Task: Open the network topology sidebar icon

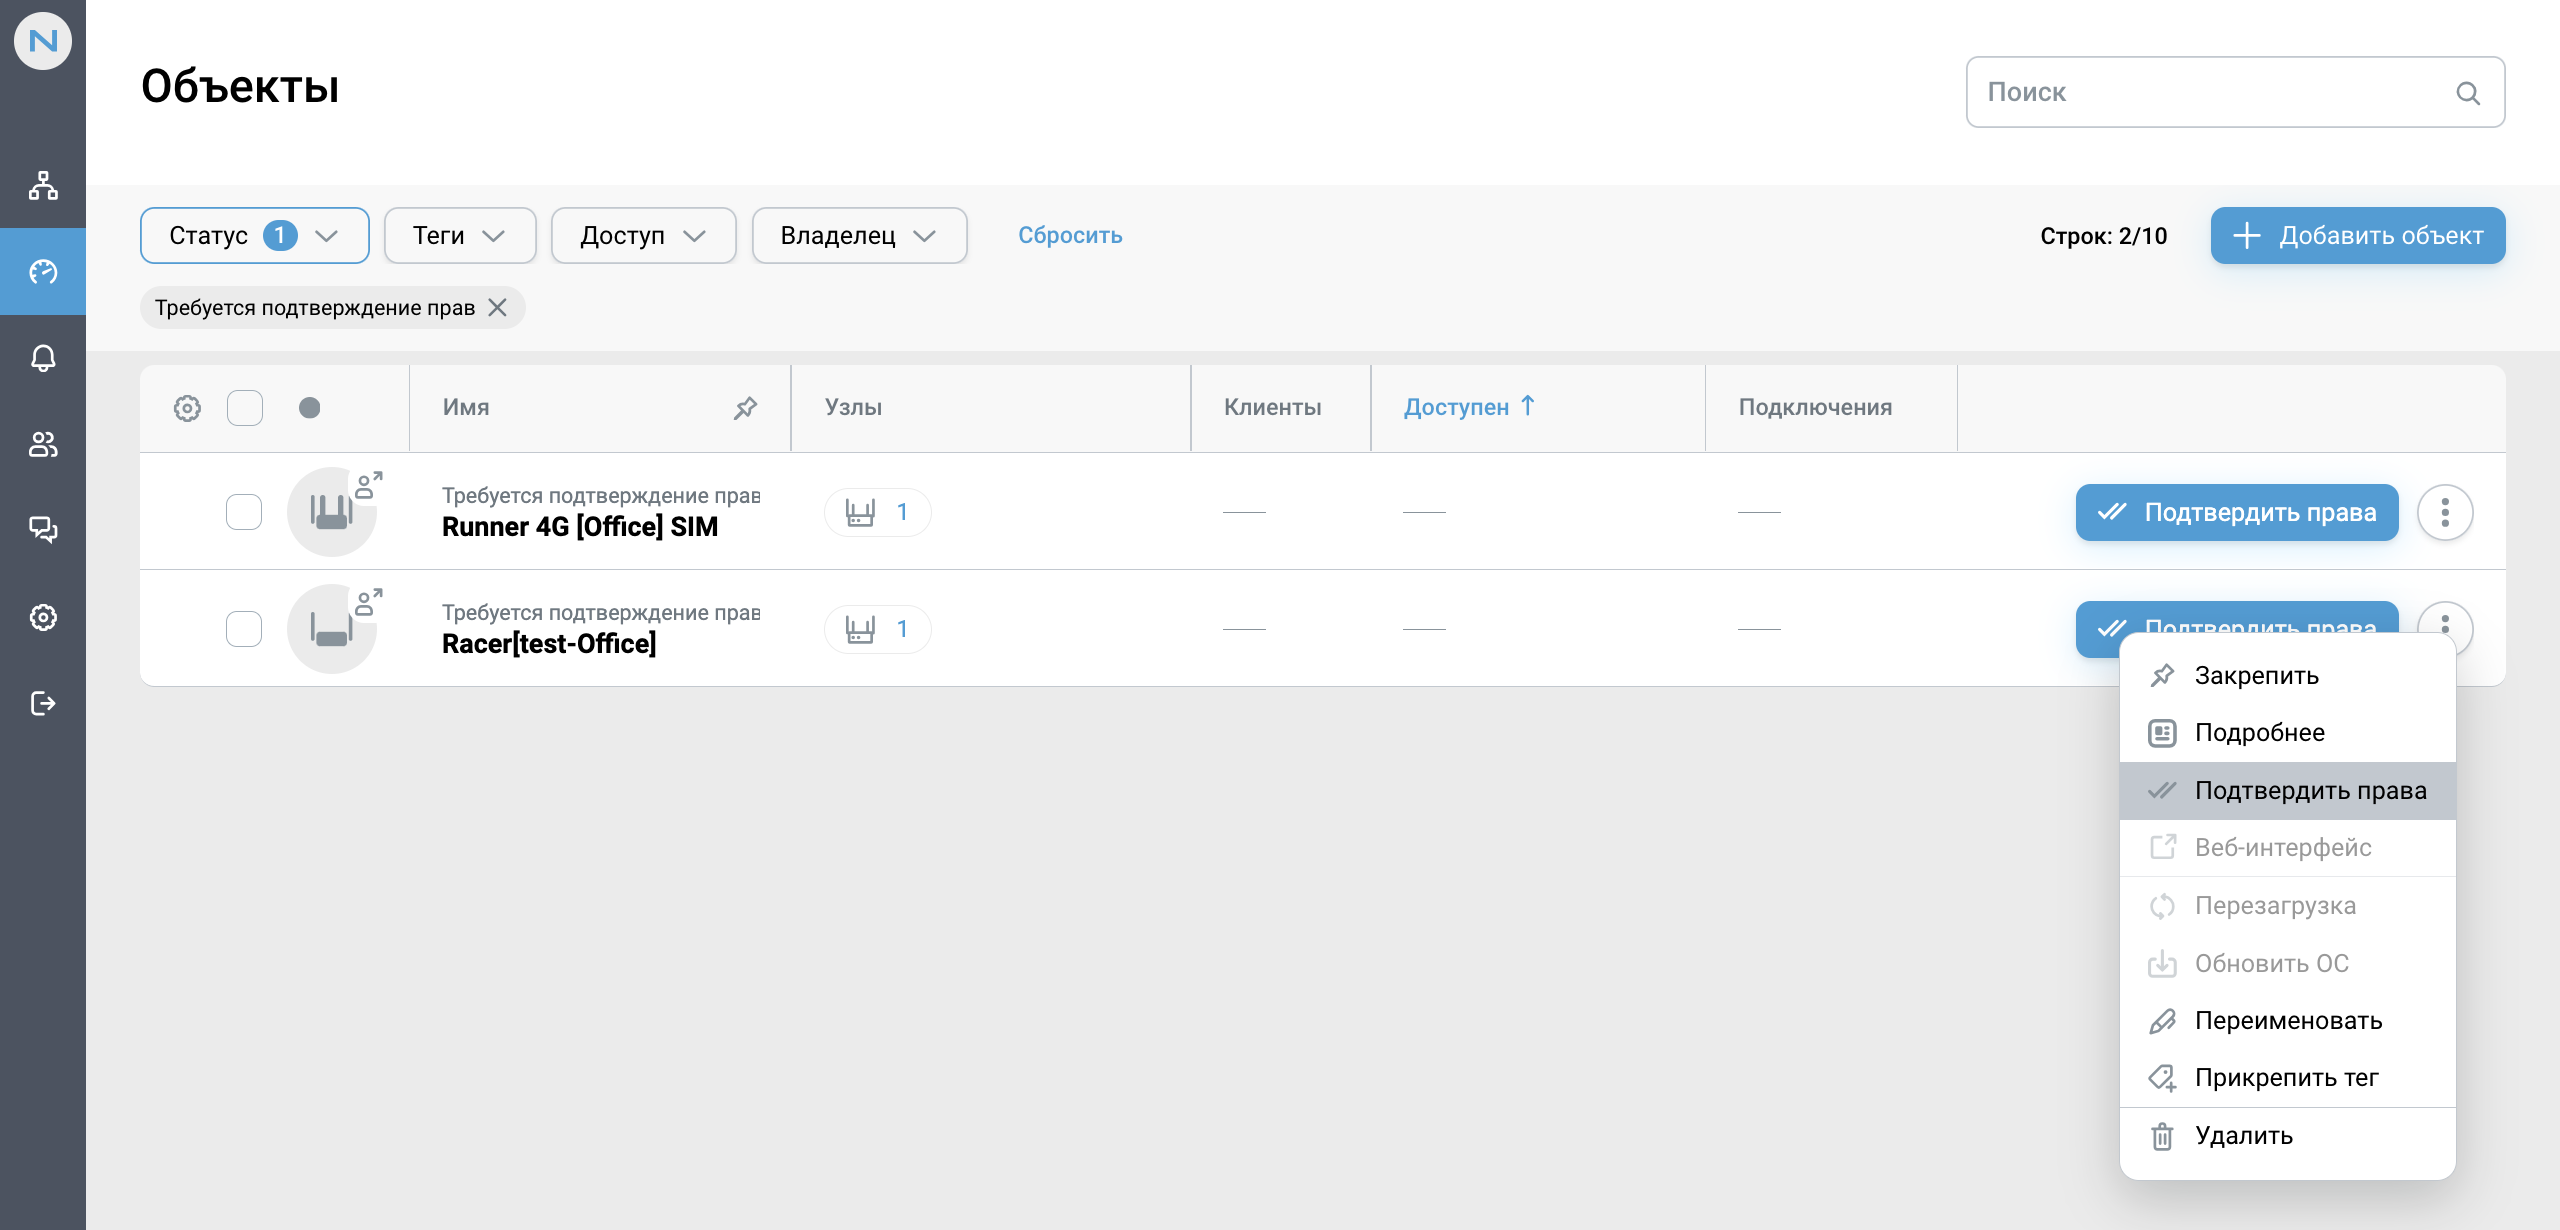Action: point(43,186)
